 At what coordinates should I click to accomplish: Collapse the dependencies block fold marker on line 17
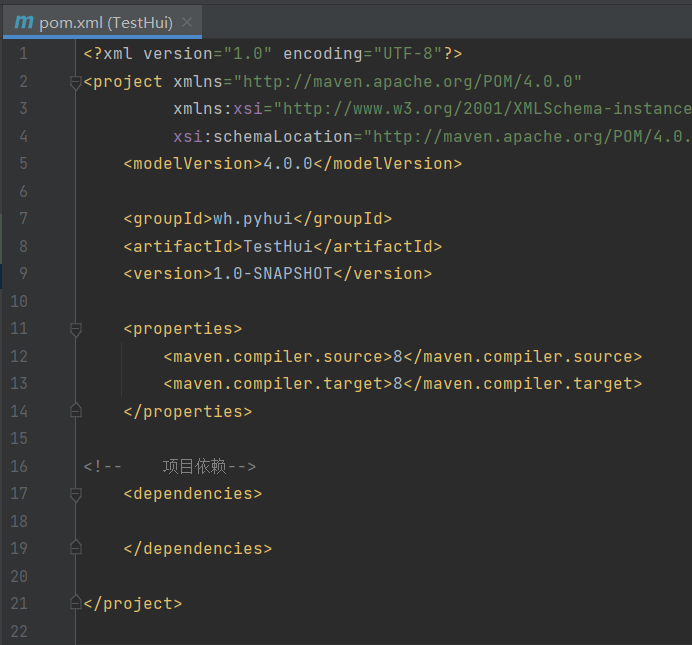tap(76, 495)
